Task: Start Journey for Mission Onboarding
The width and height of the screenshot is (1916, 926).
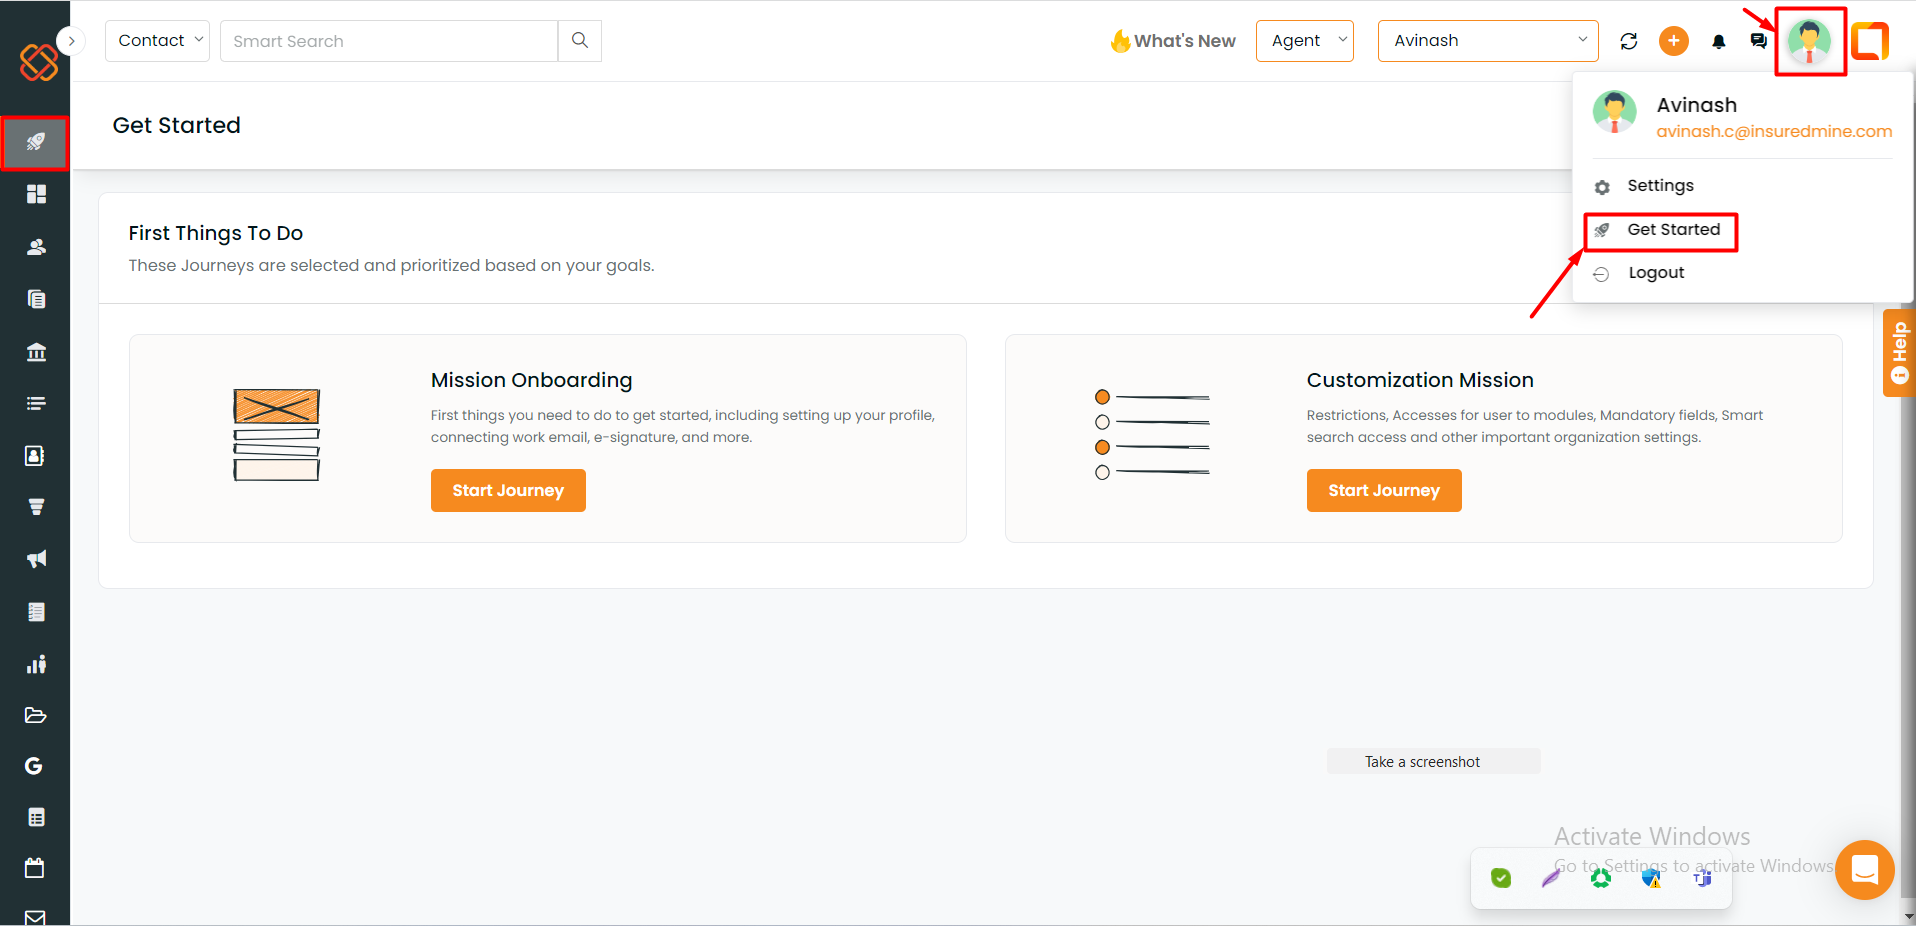Action: tap(508, 491)
